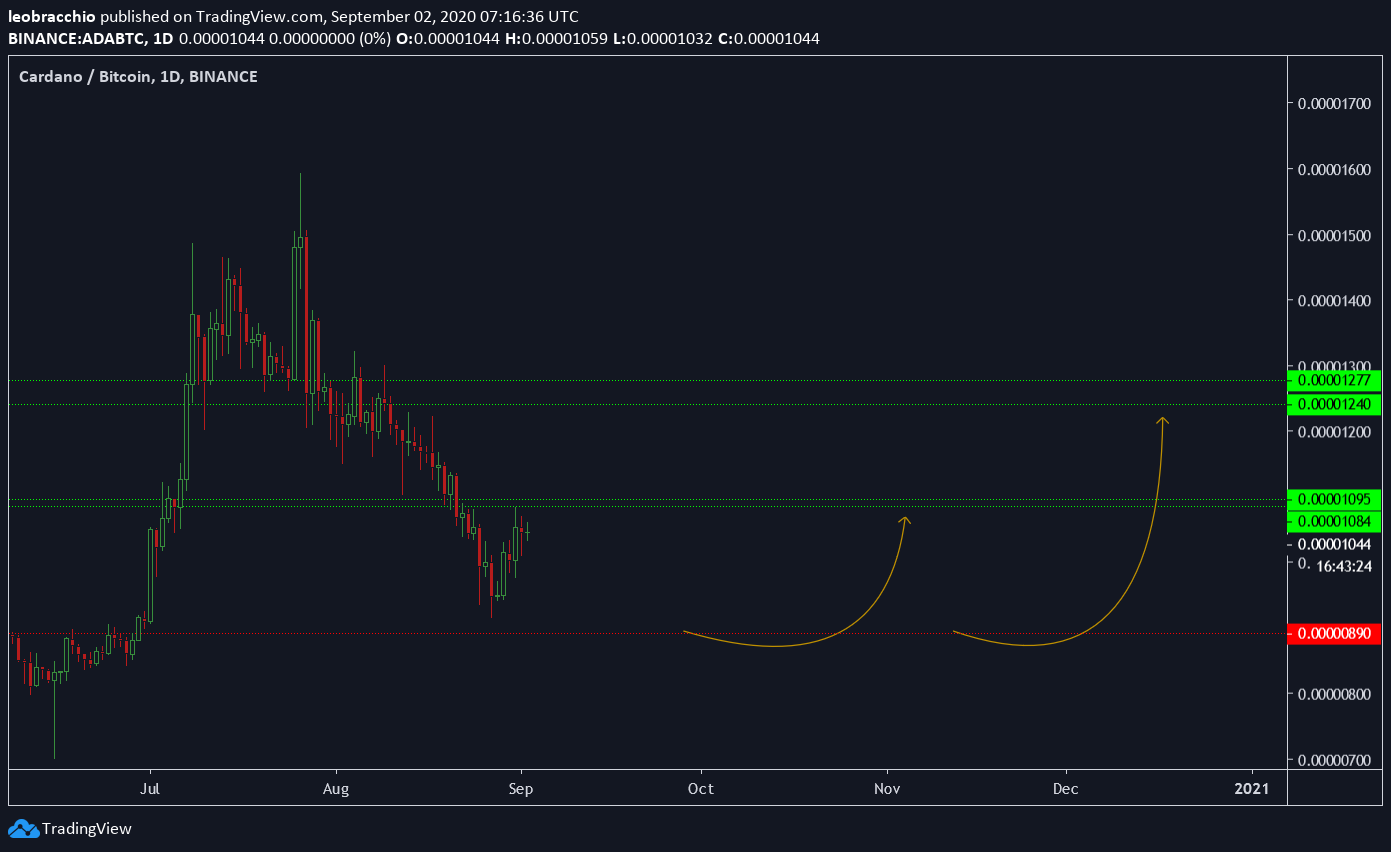Click the Aug marker on time axis
The width and height of the screenshot is (1391, 852).
[x=336, y=789]
